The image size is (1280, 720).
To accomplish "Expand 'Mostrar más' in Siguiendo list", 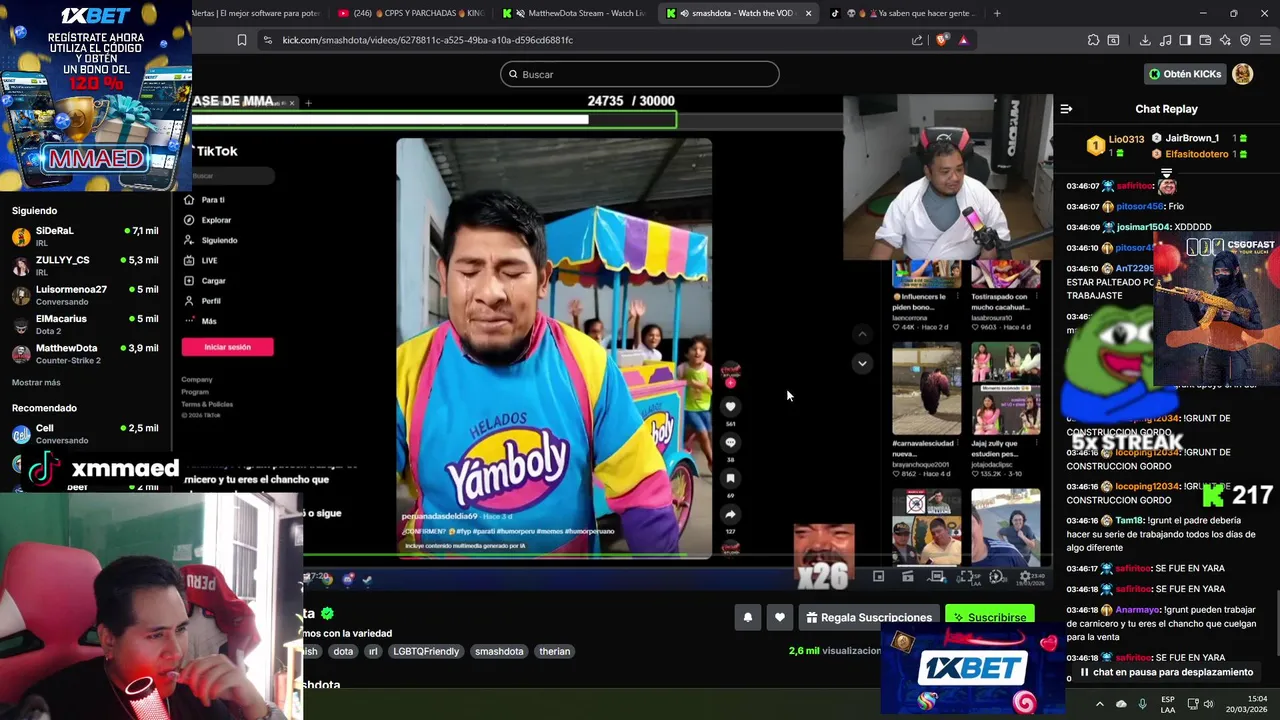I will pos(36,382).
